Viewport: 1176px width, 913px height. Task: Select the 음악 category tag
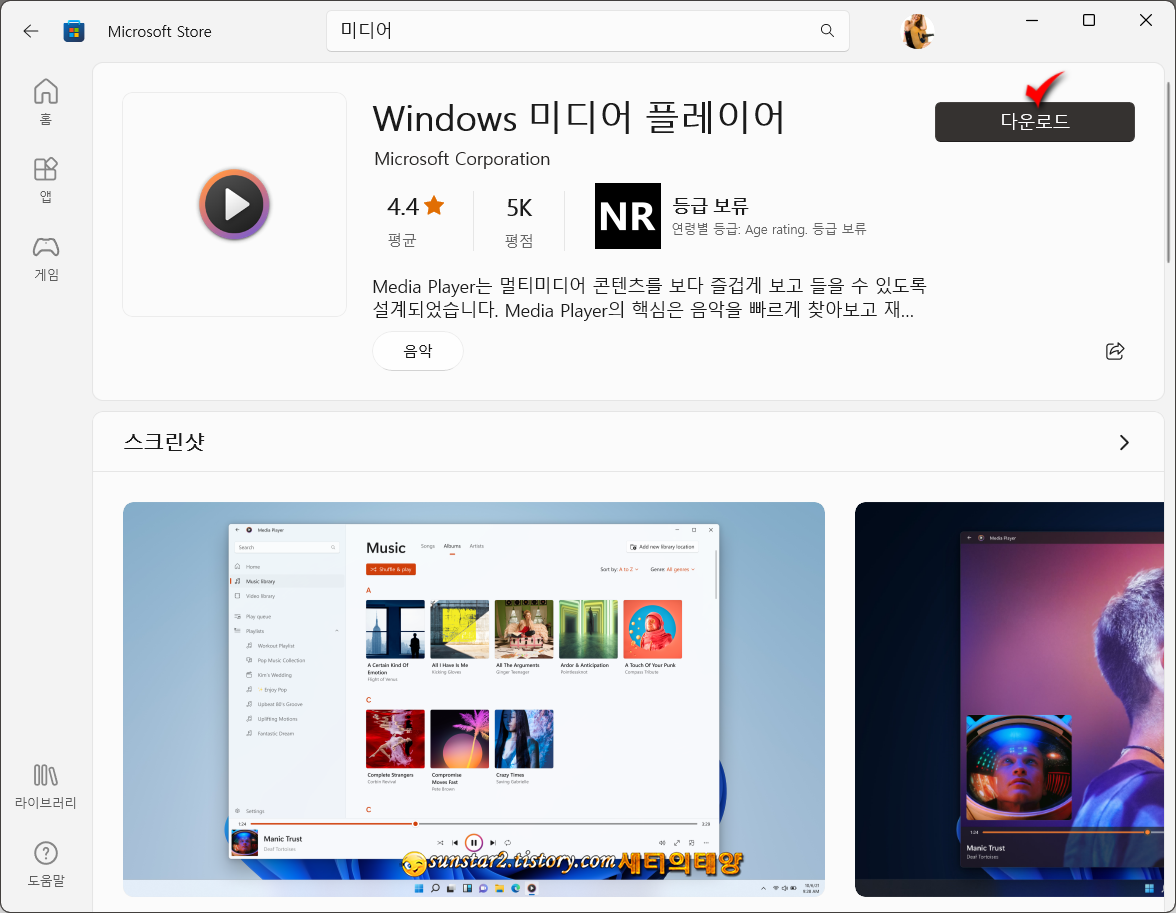coord(417,351)
